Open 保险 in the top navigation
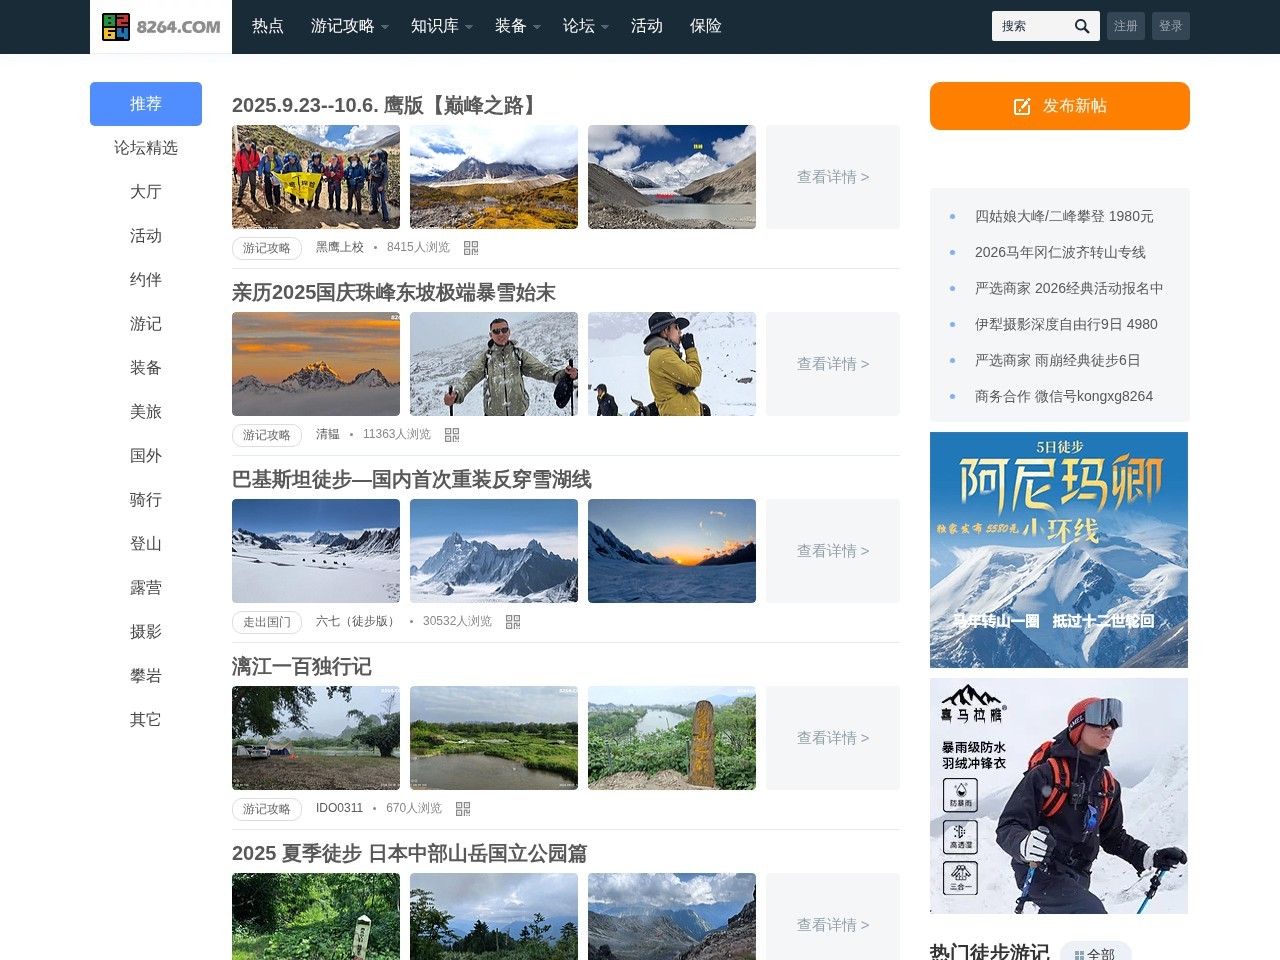1280x960 pixels. pyautogui.click(x=706, y=26)
